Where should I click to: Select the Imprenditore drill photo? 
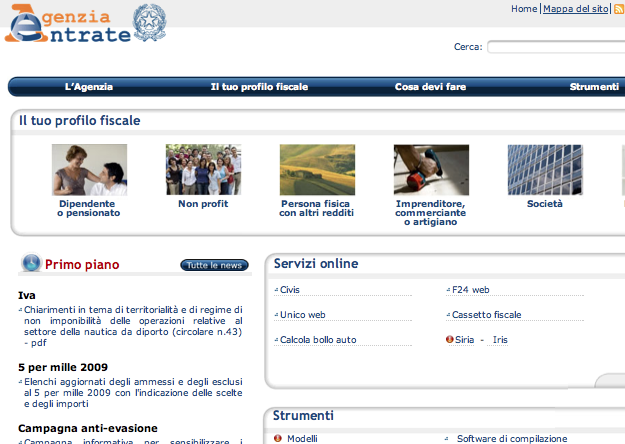click(x=431, y=170)
